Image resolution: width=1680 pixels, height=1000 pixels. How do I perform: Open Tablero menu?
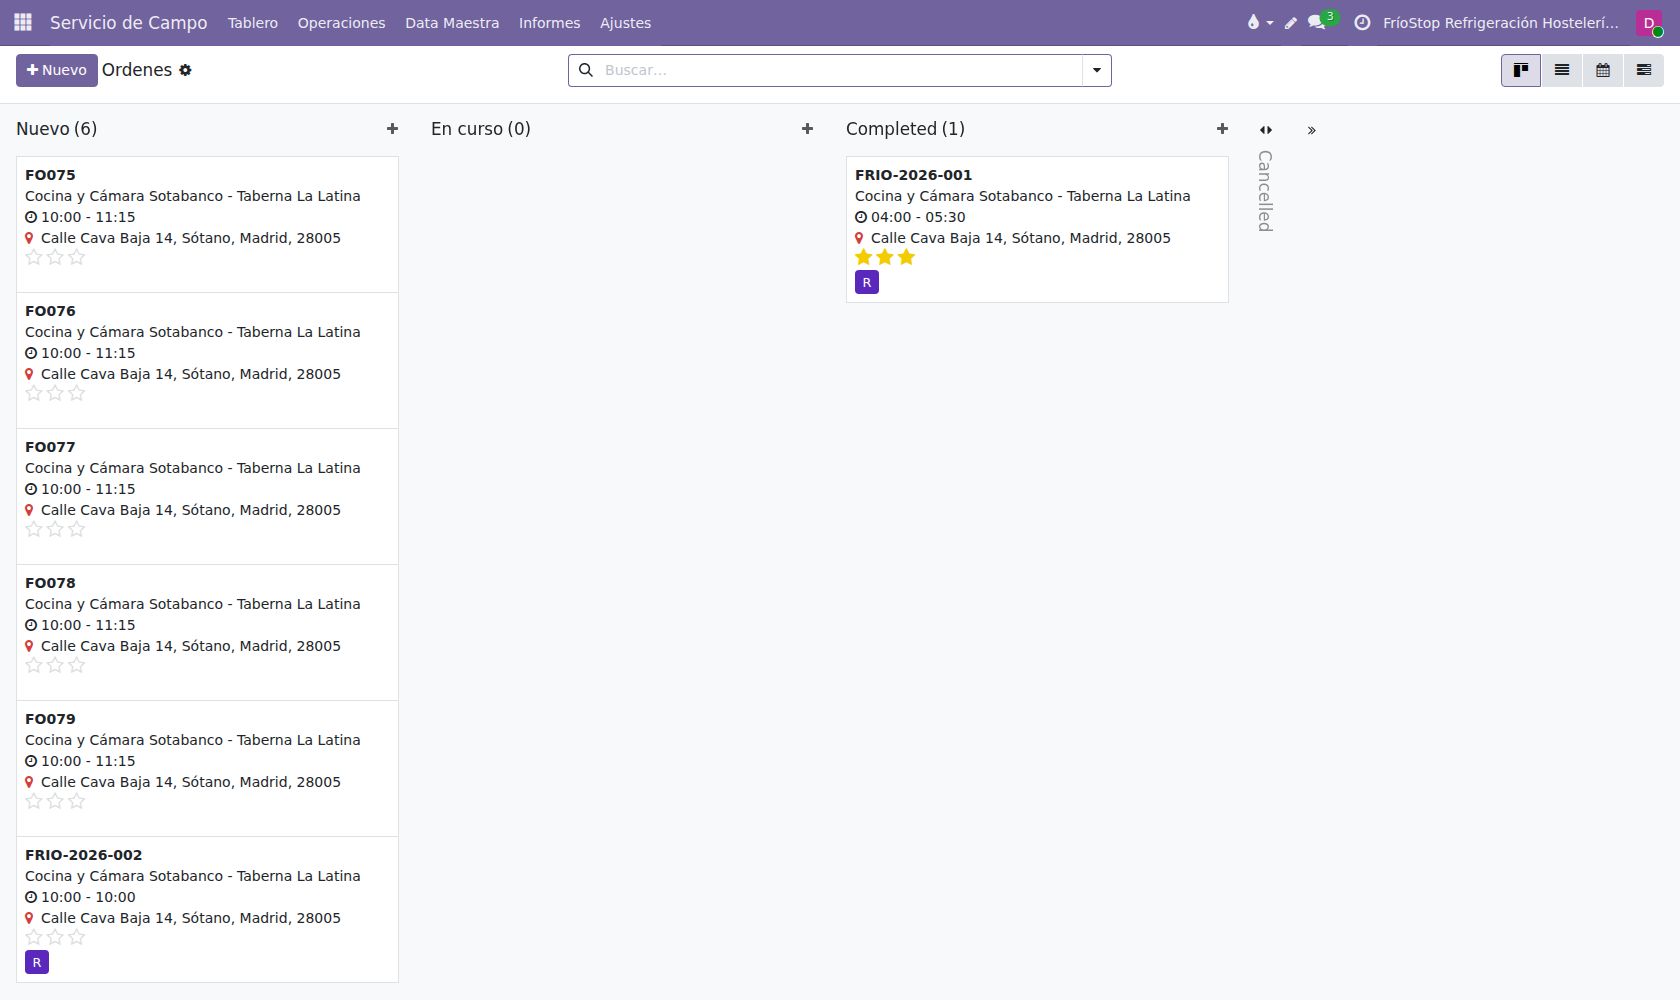click(253, 22)
